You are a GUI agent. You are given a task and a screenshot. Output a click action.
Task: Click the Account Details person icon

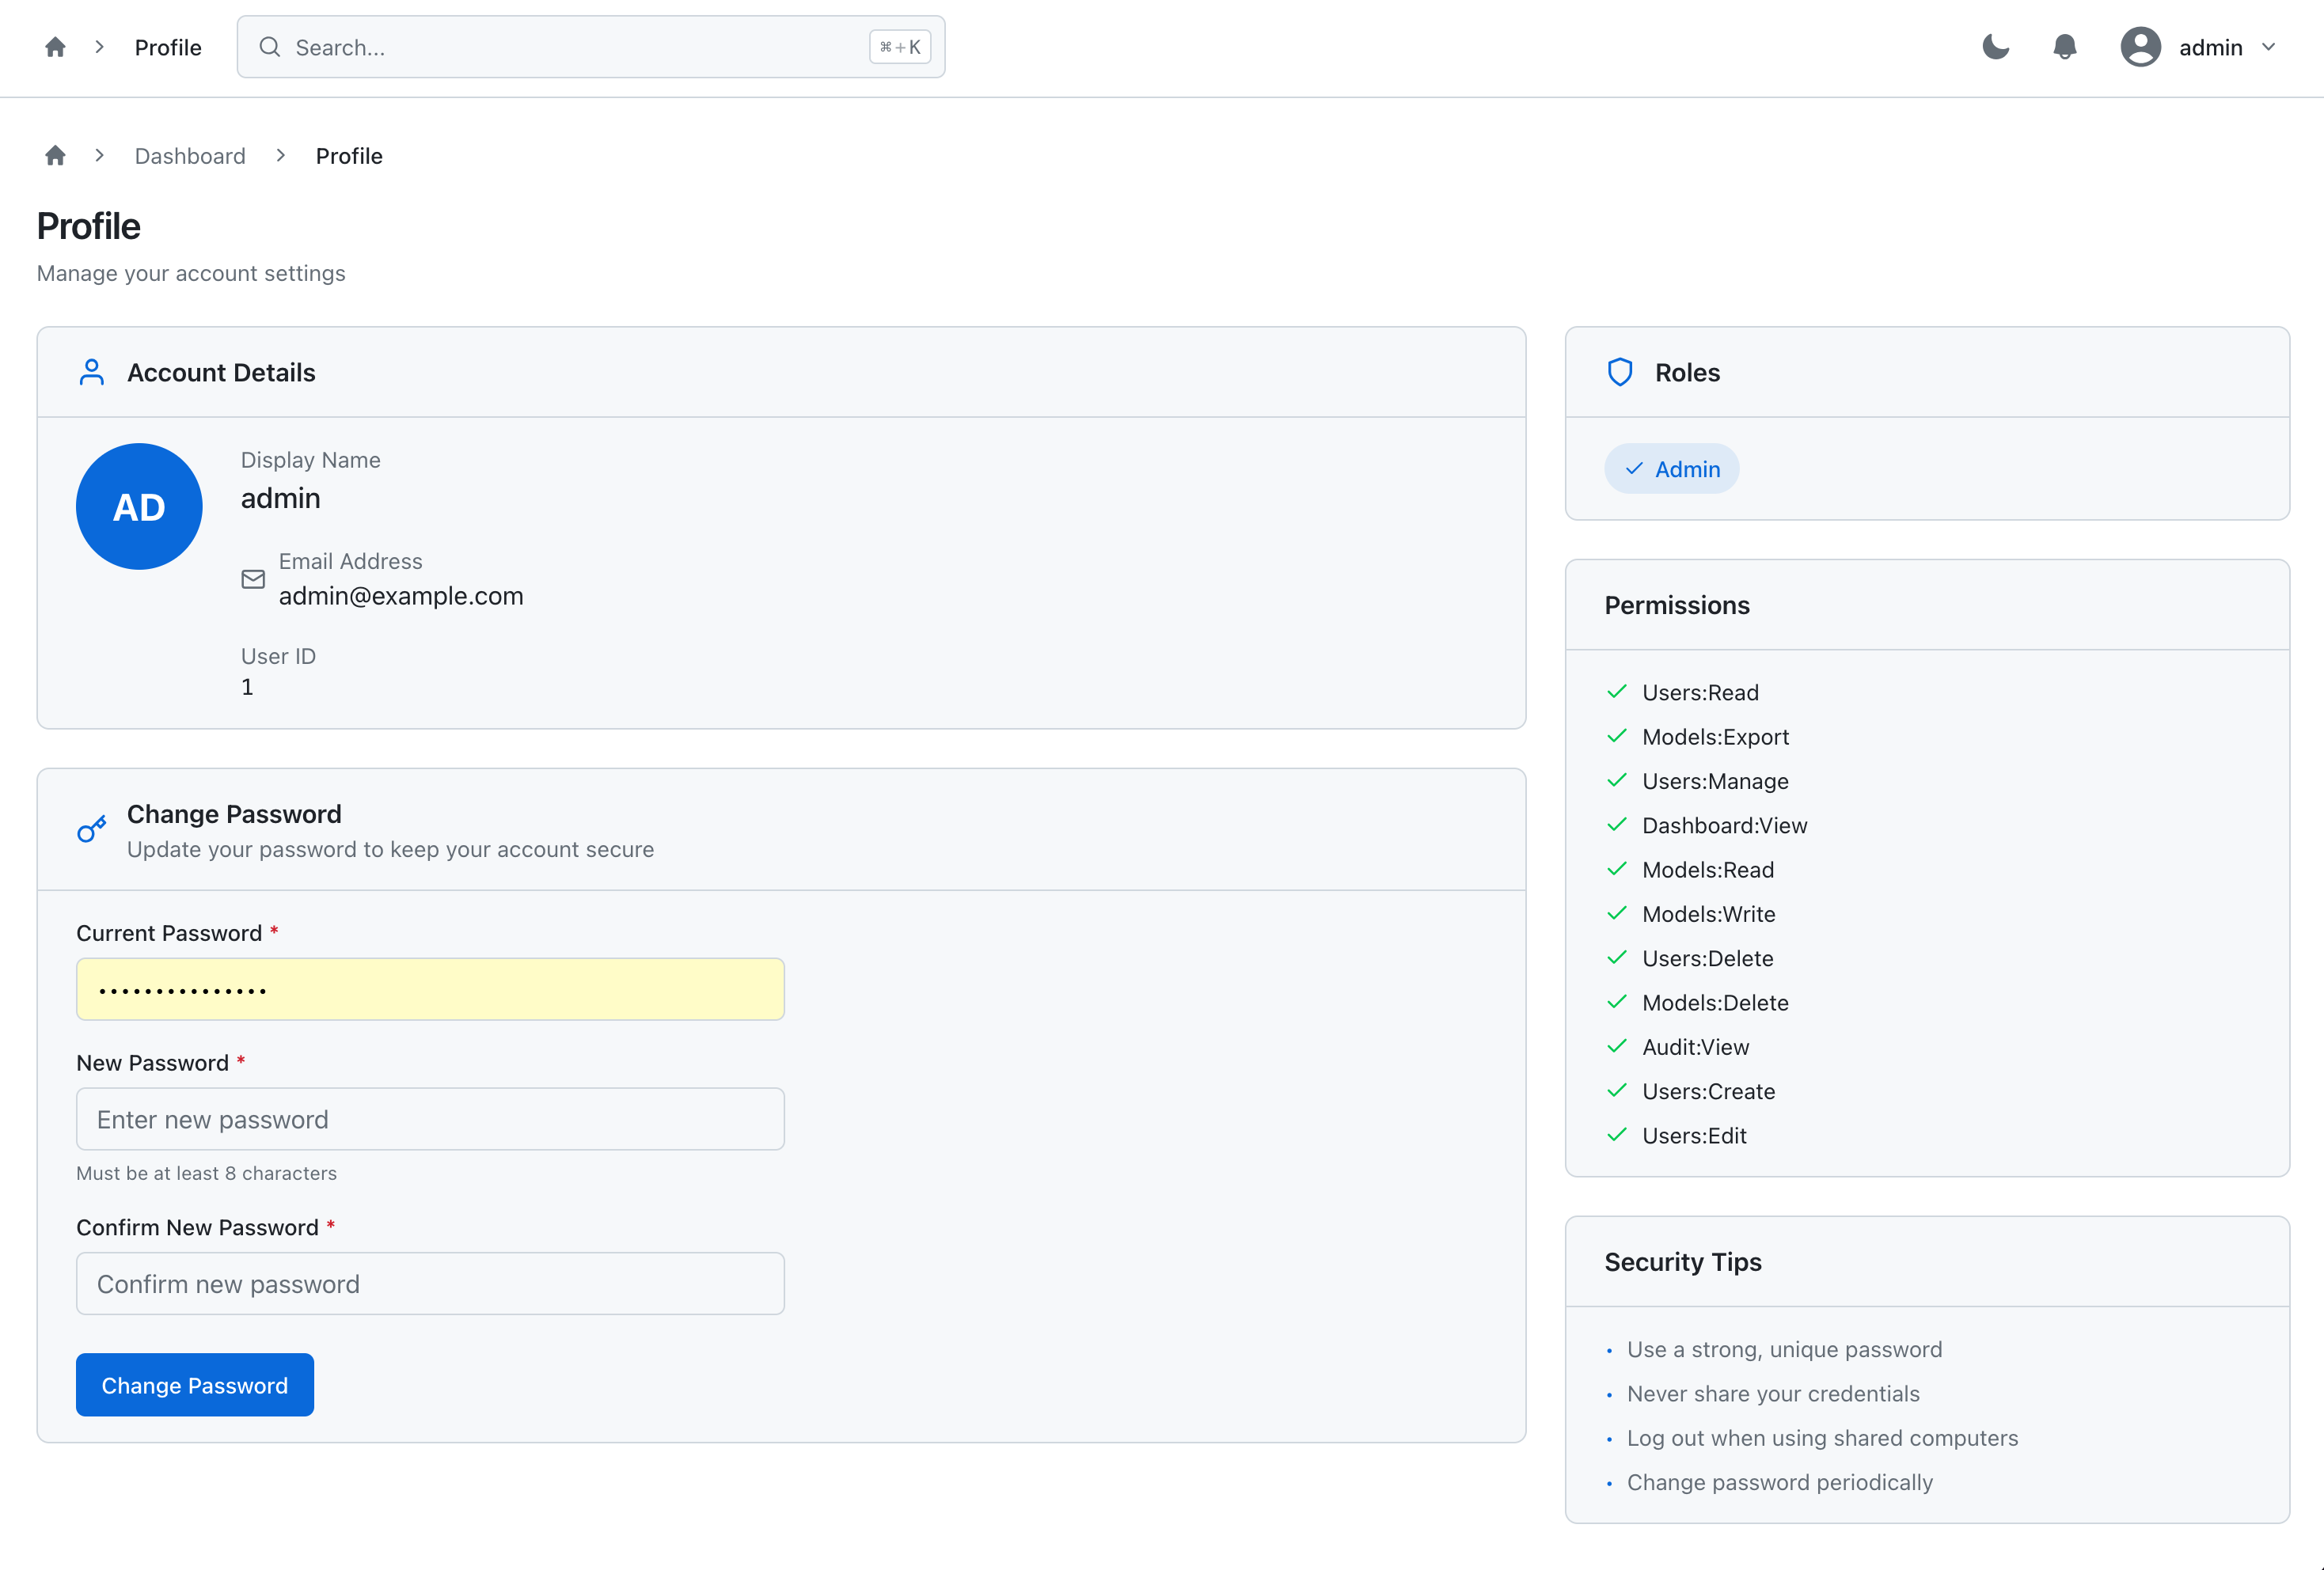click(x=92, y=373)
